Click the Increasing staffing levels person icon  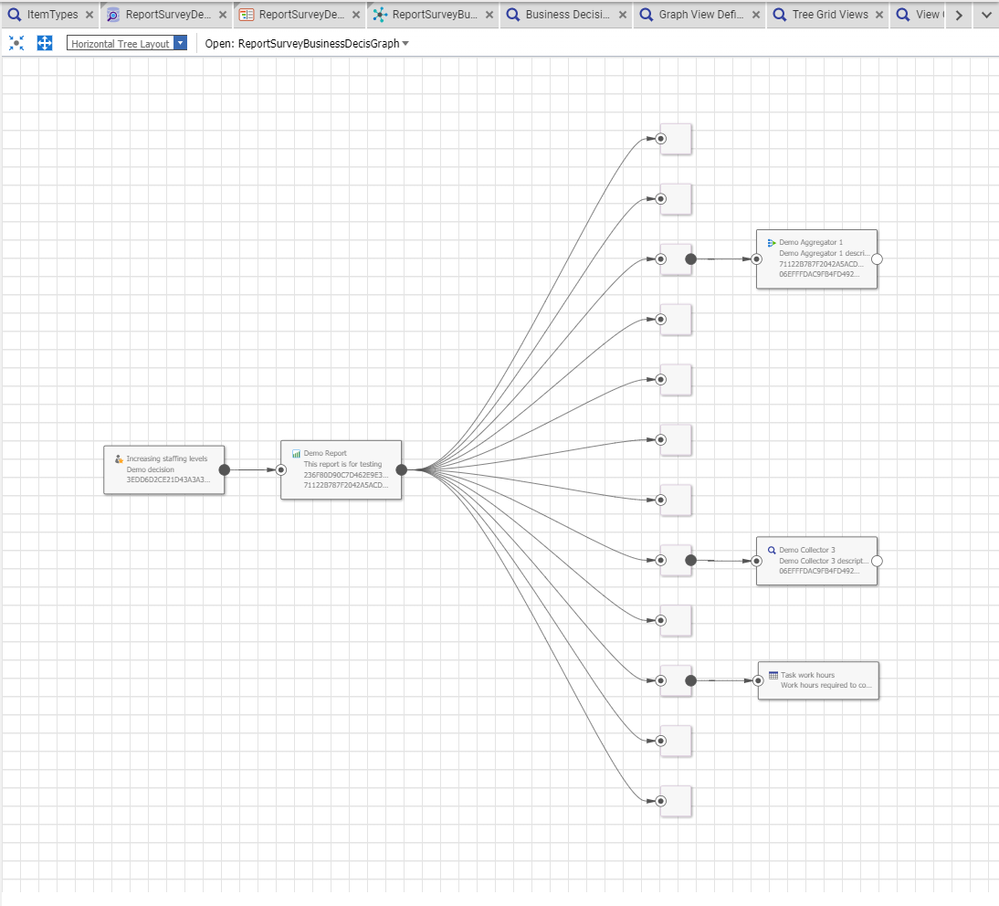coord(119,459)
